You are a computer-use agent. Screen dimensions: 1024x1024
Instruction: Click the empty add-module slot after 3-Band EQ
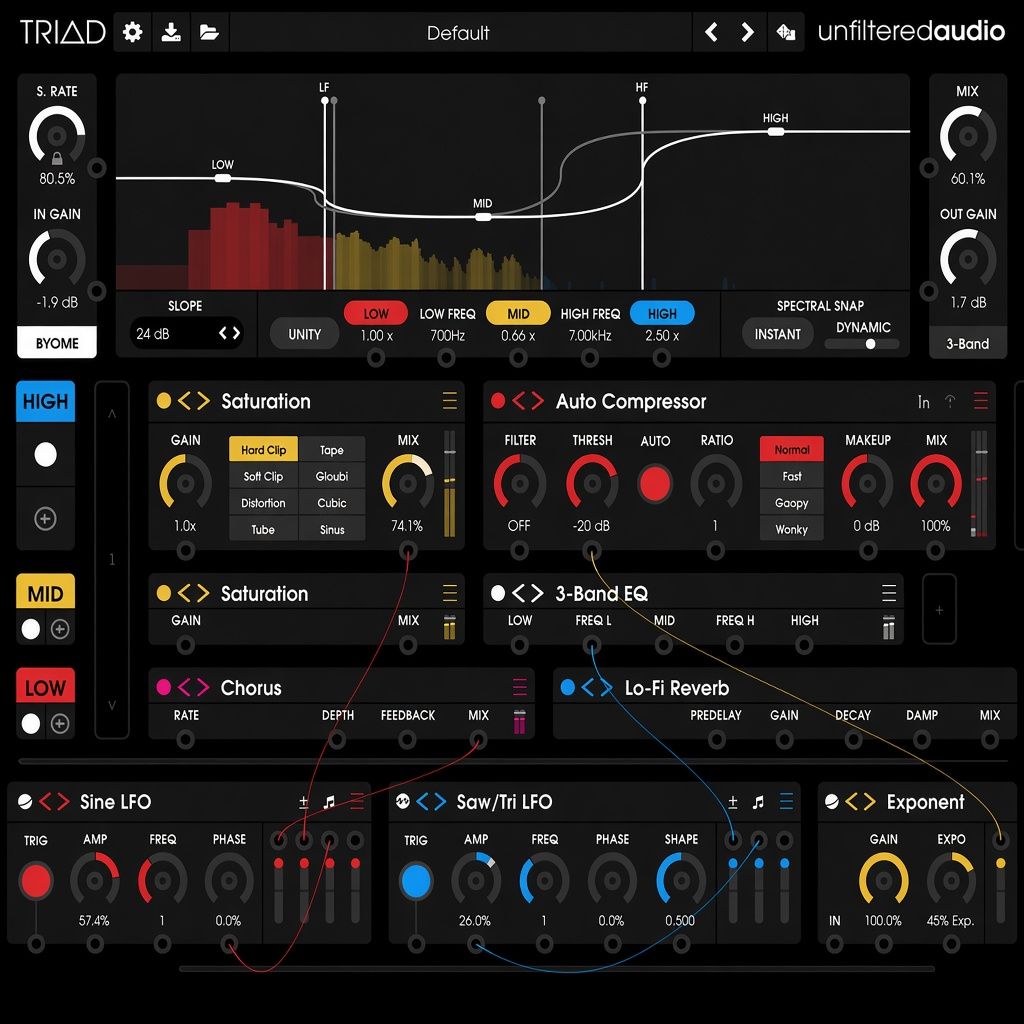coord(939,609)
